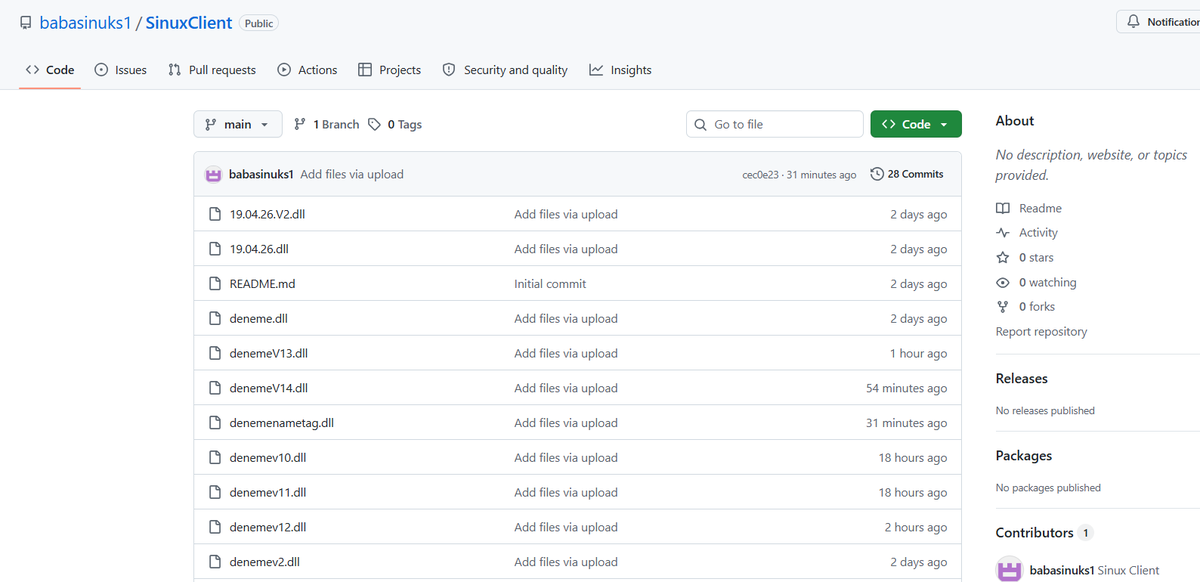The width and height of the screenshot is (1200, 582).
Task: Open the Initial commit message link
Action: 550,284
